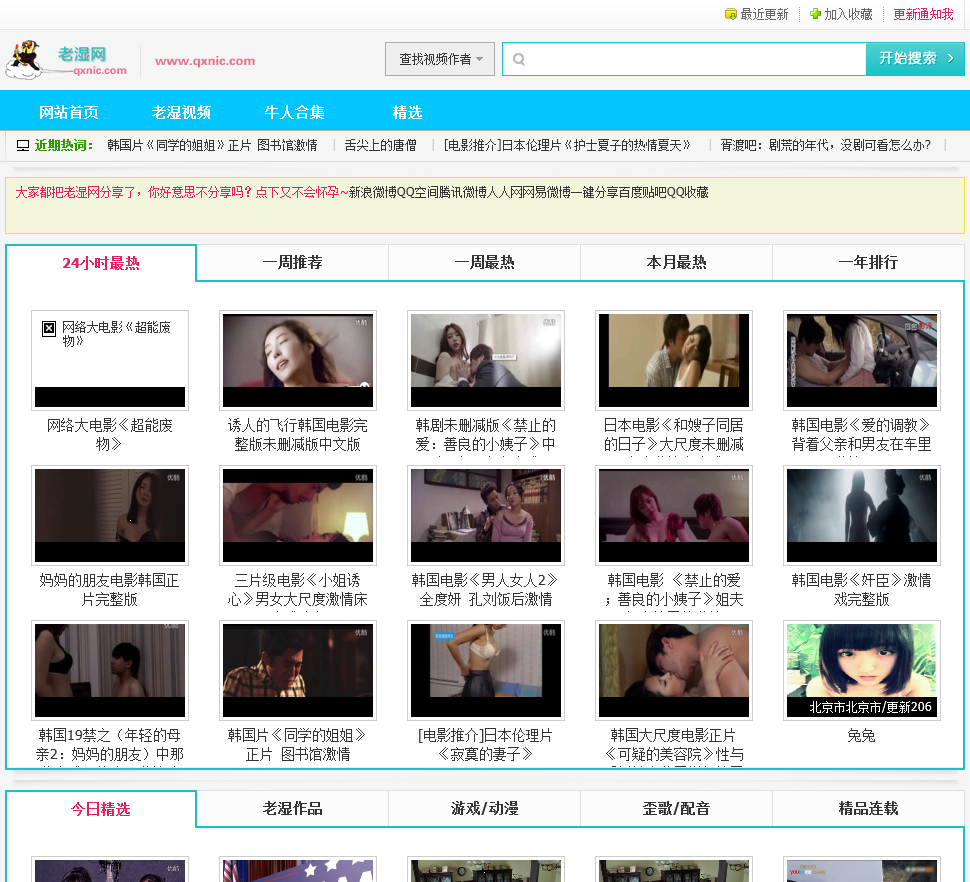Click the green plus 加入收藏 icon
970x882 pixels.
pos(815,14)
